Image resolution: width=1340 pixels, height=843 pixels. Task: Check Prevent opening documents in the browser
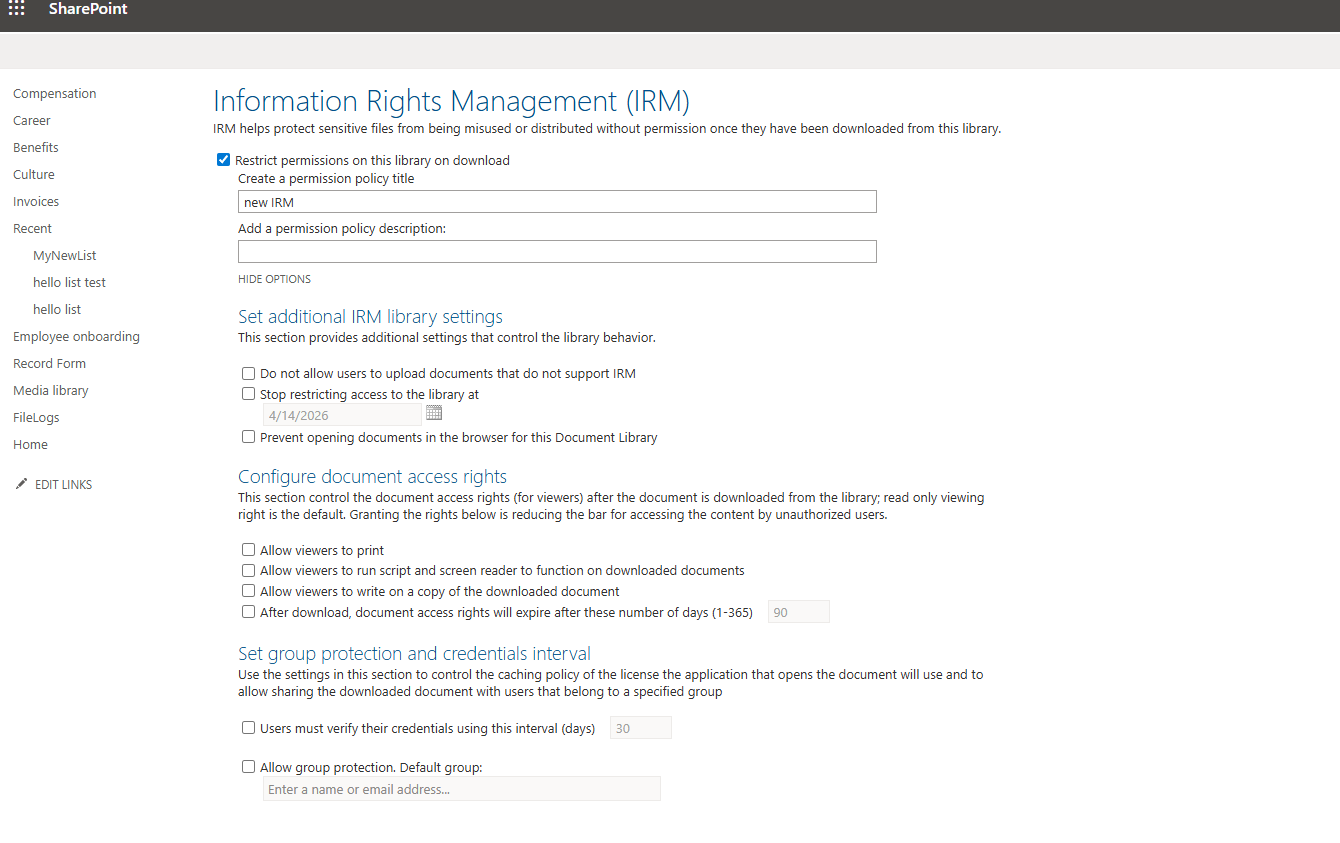click(249, 437)
